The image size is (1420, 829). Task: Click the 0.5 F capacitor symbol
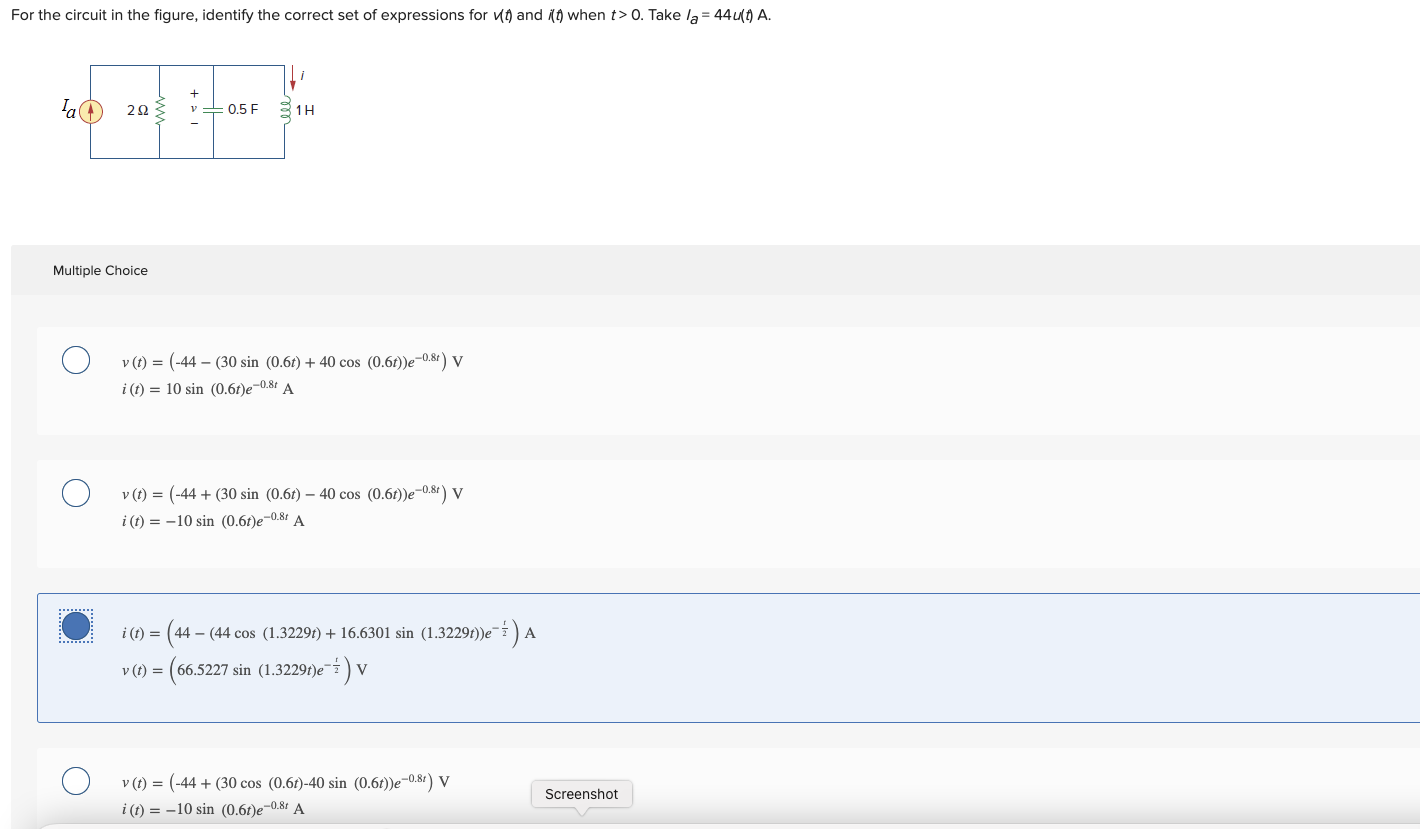(x=213, y=110)
